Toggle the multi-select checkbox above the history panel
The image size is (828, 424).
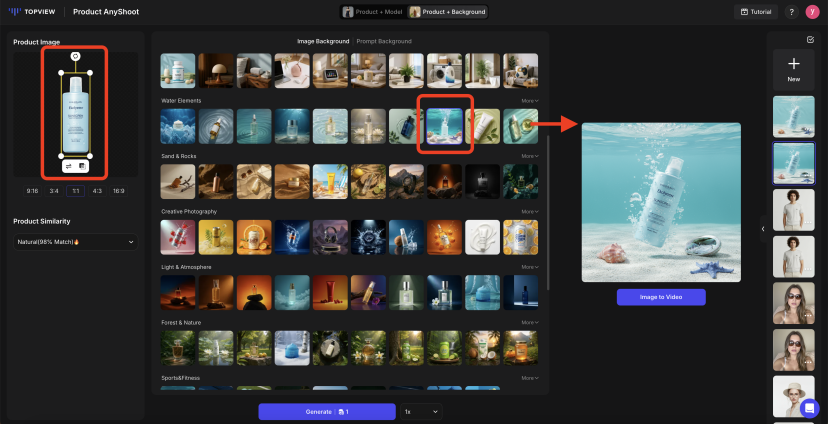point(810,40)
